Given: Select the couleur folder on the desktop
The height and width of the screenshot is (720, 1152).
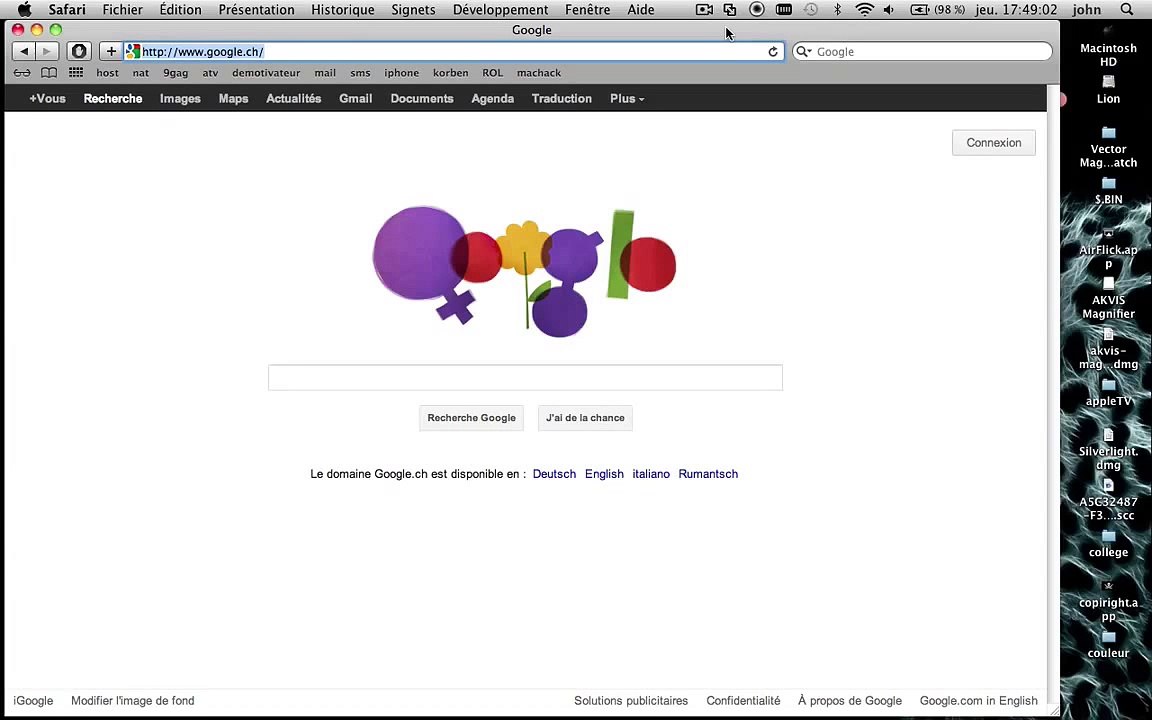Looking at the screenshot, I should coord(1109,644).
